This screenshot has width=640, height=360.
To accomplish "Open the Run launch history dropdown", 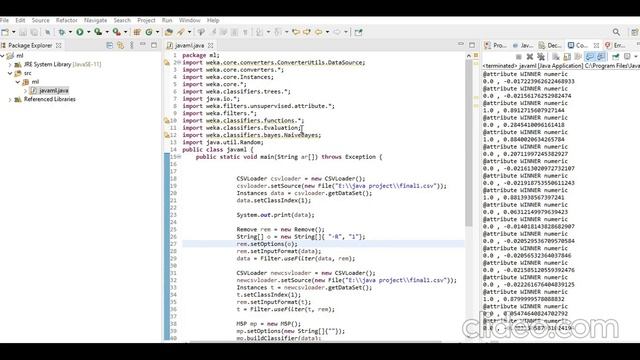I will tap(88, 32).
